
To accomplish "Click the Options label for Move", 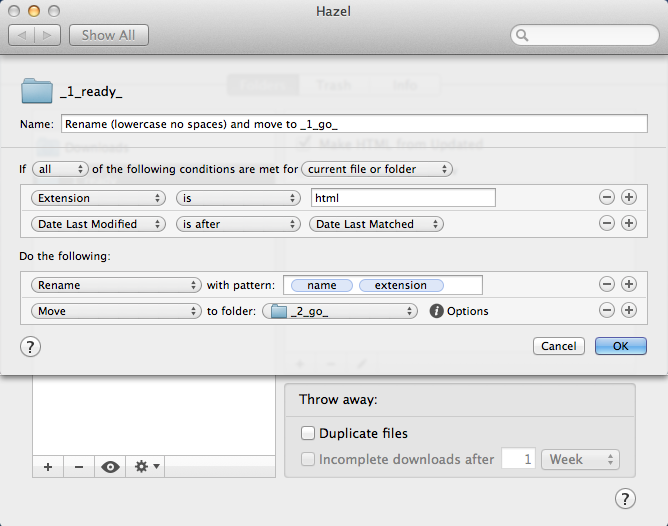I will (x=467, y=311).
